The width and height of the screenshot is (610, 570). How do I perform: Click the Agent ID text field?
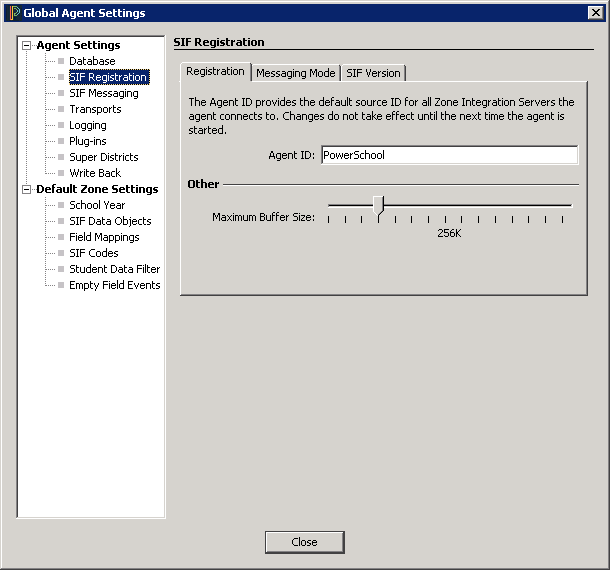449,155
